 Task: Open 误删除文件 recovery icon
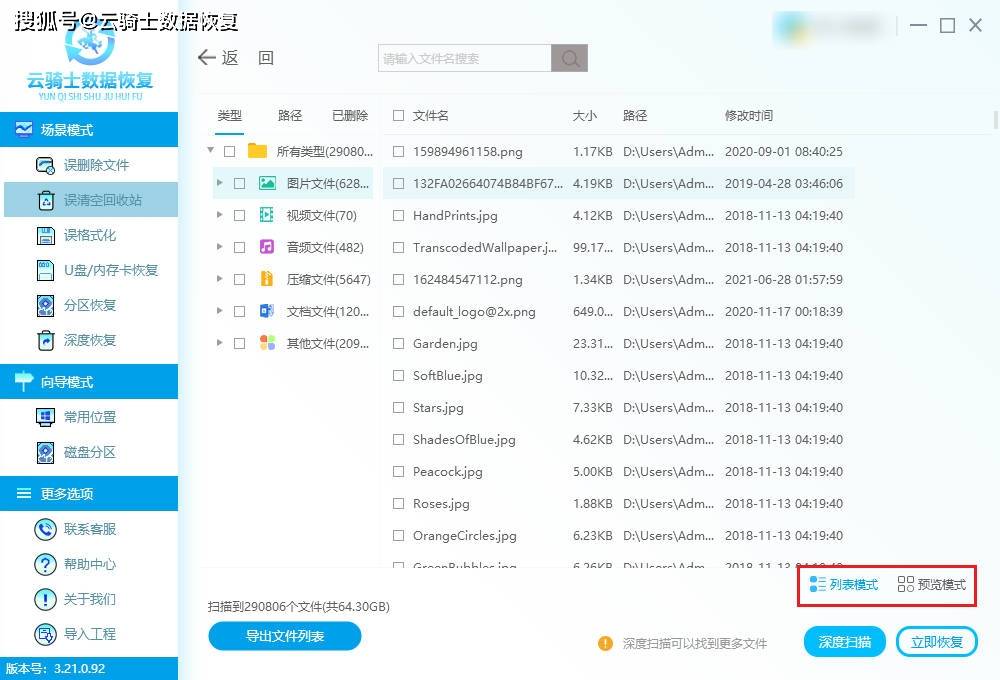click(45, 165)
